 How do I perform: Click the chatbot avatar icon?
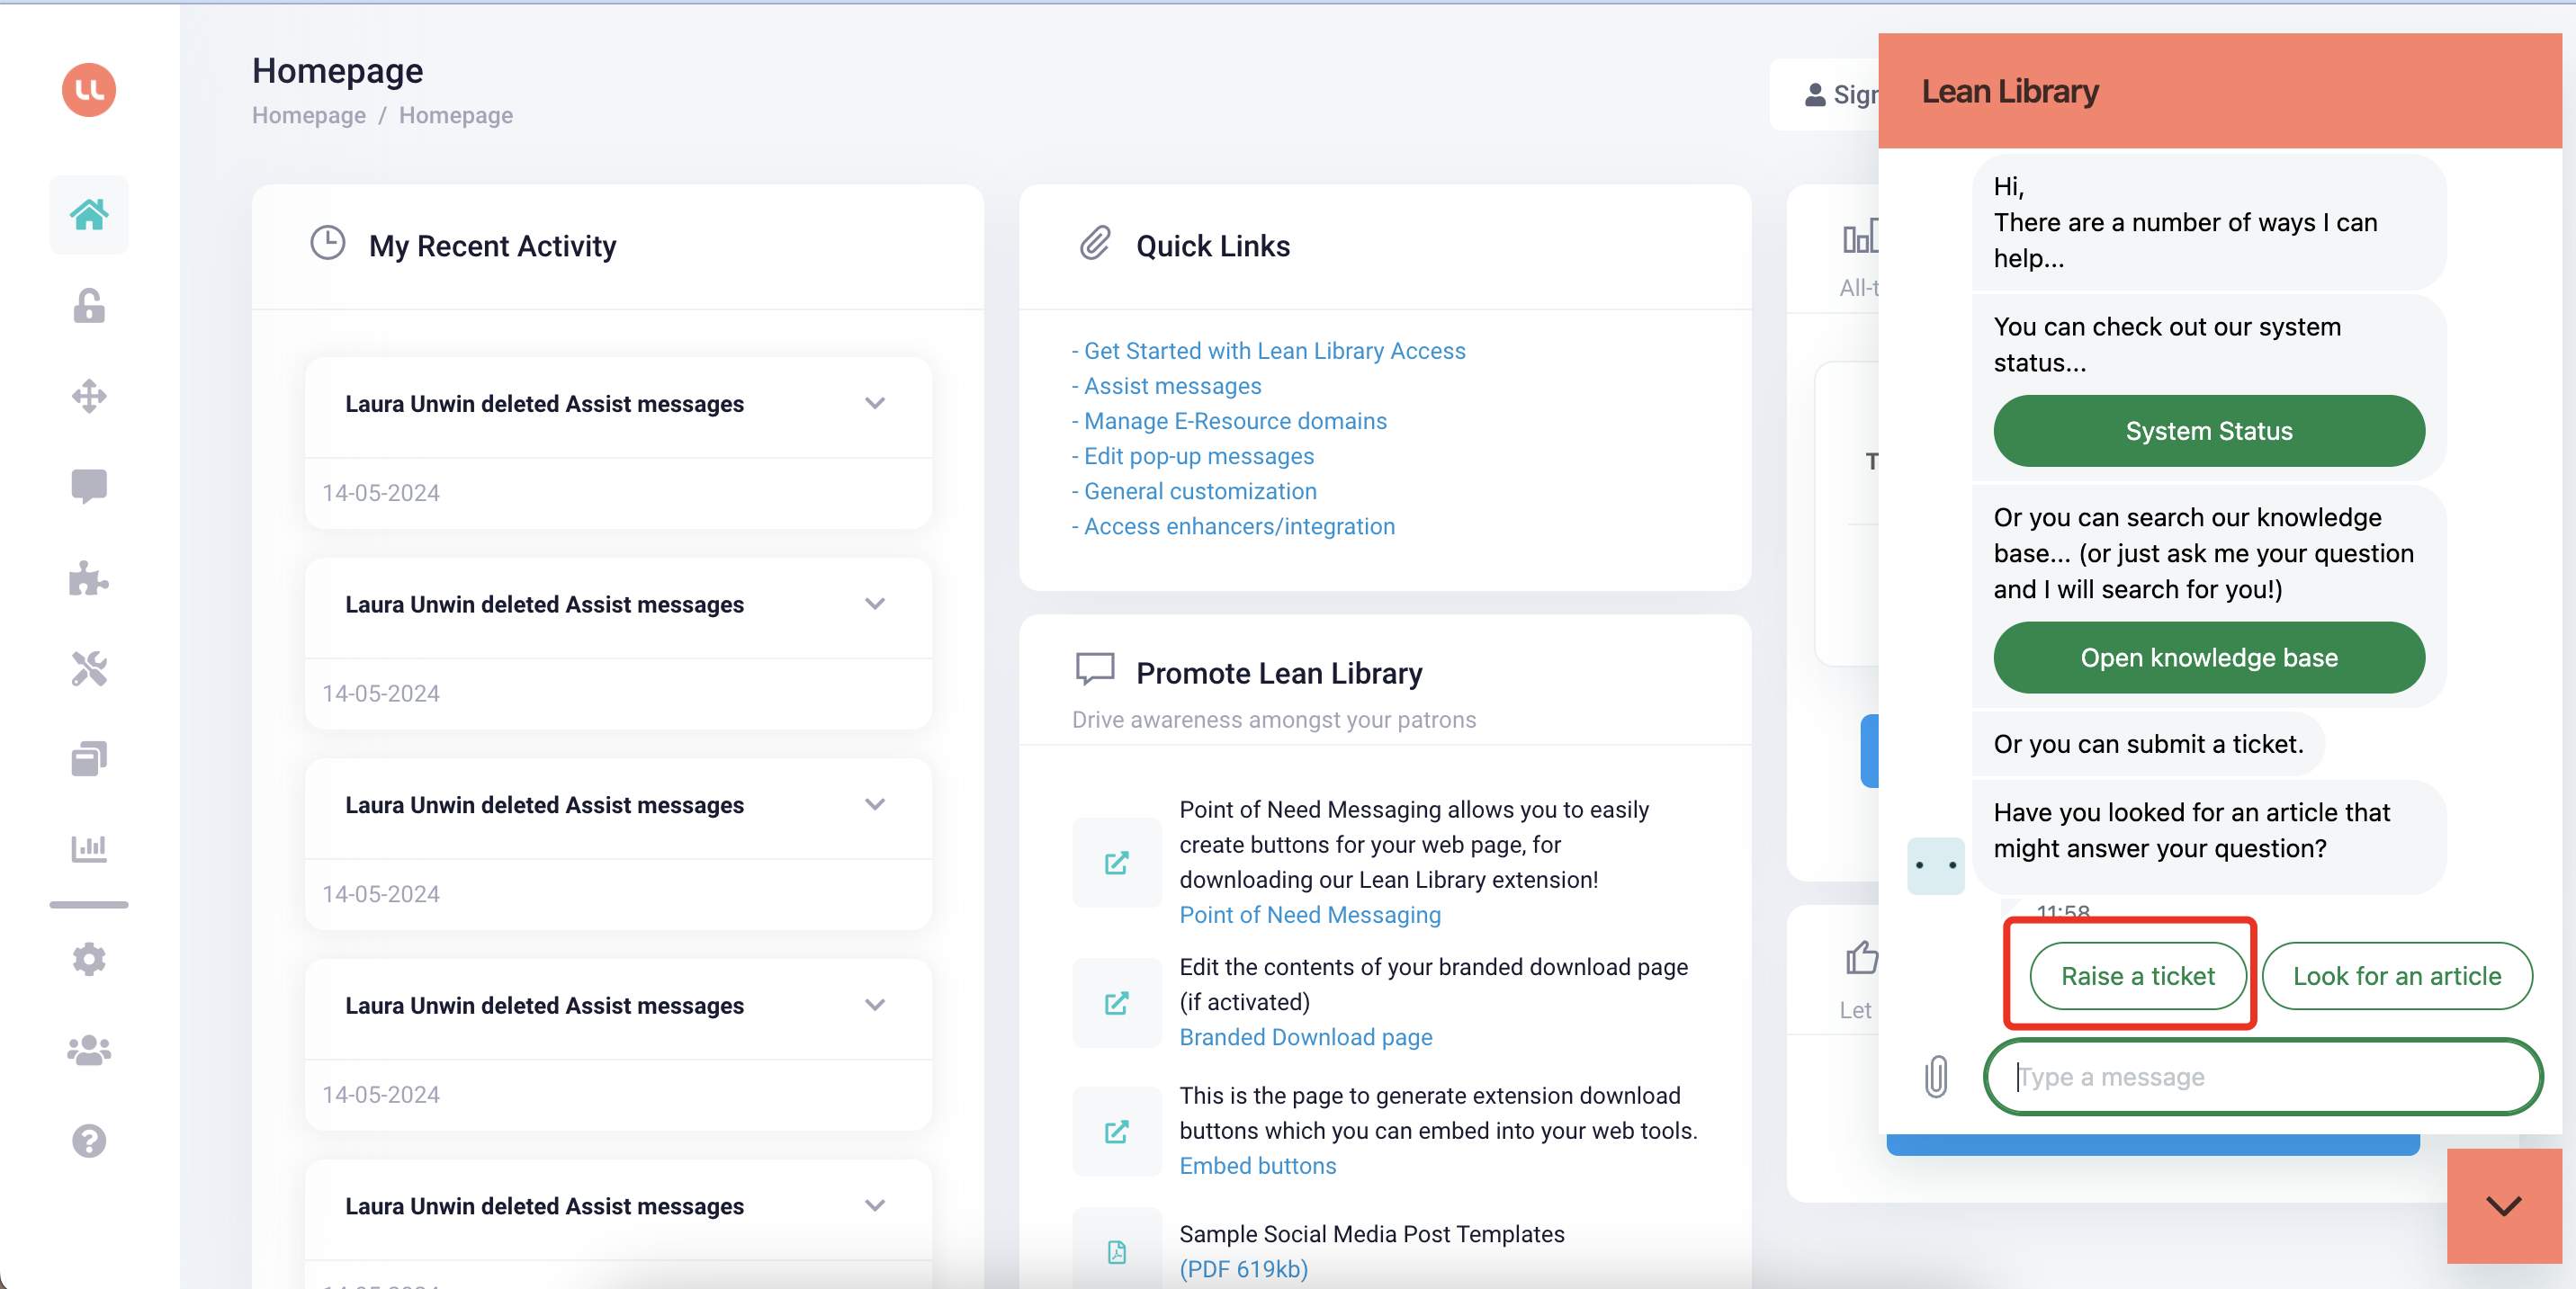click(1936, 866)
